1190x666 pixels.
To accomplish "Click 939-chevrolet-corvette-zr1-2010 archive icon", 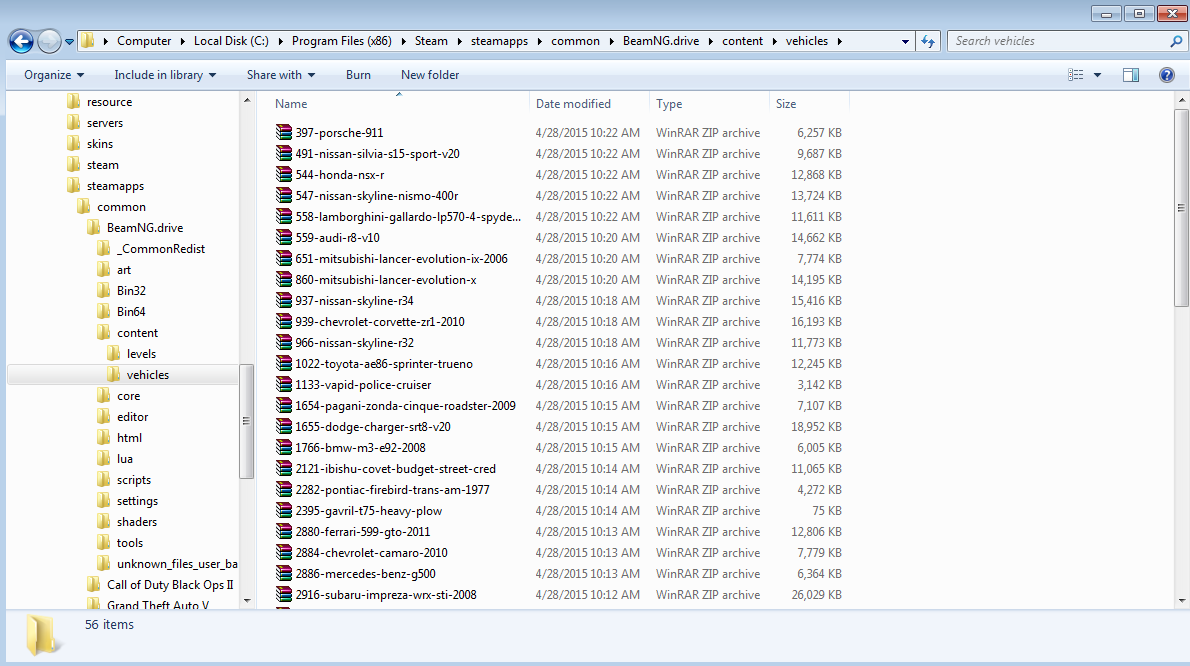I will coord(284,322).
